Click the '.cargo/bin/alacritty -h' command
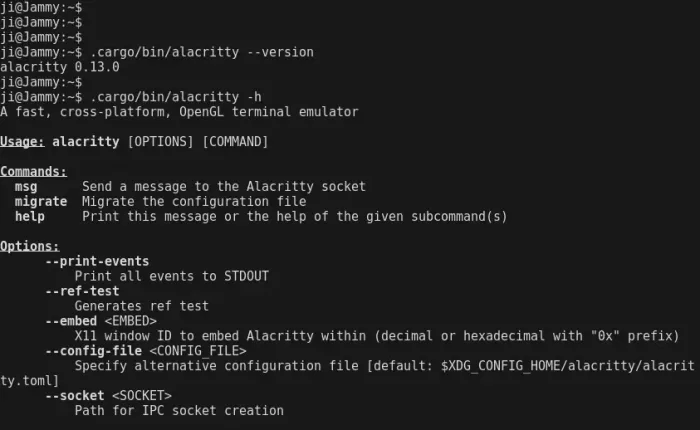The height and width of the screenshot is (430, 700). pos(176,97)
